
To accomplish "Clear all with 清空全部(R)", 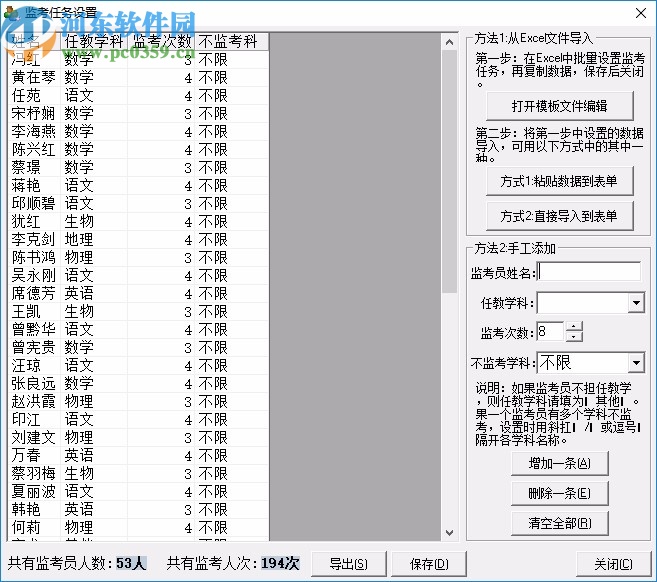I will tap(559, 523).
